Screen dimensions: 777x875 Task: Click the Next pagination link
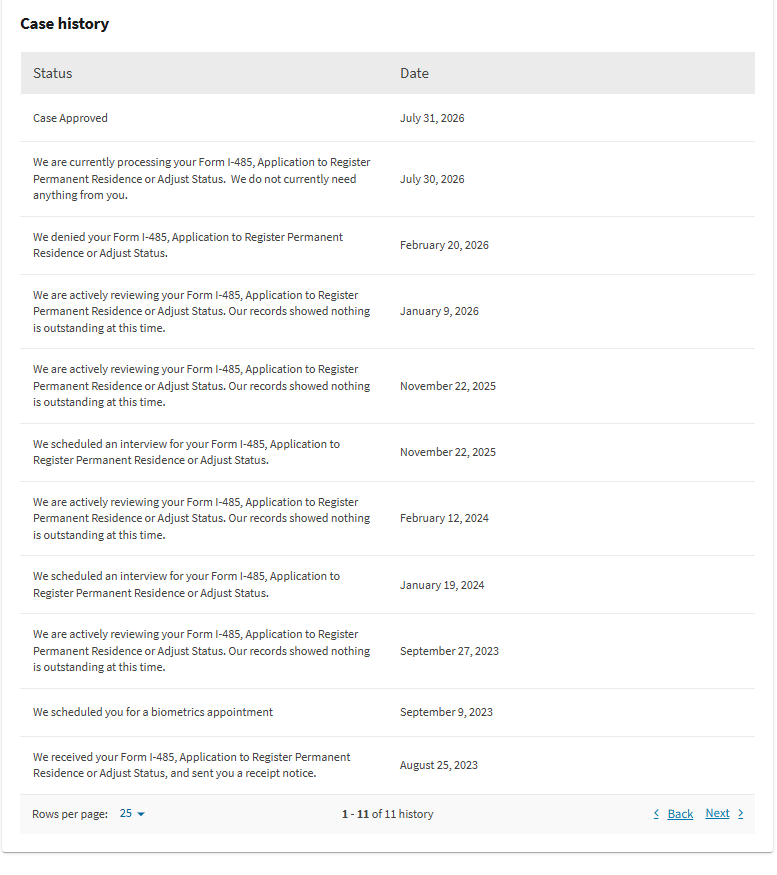click(x=717, y=814)
